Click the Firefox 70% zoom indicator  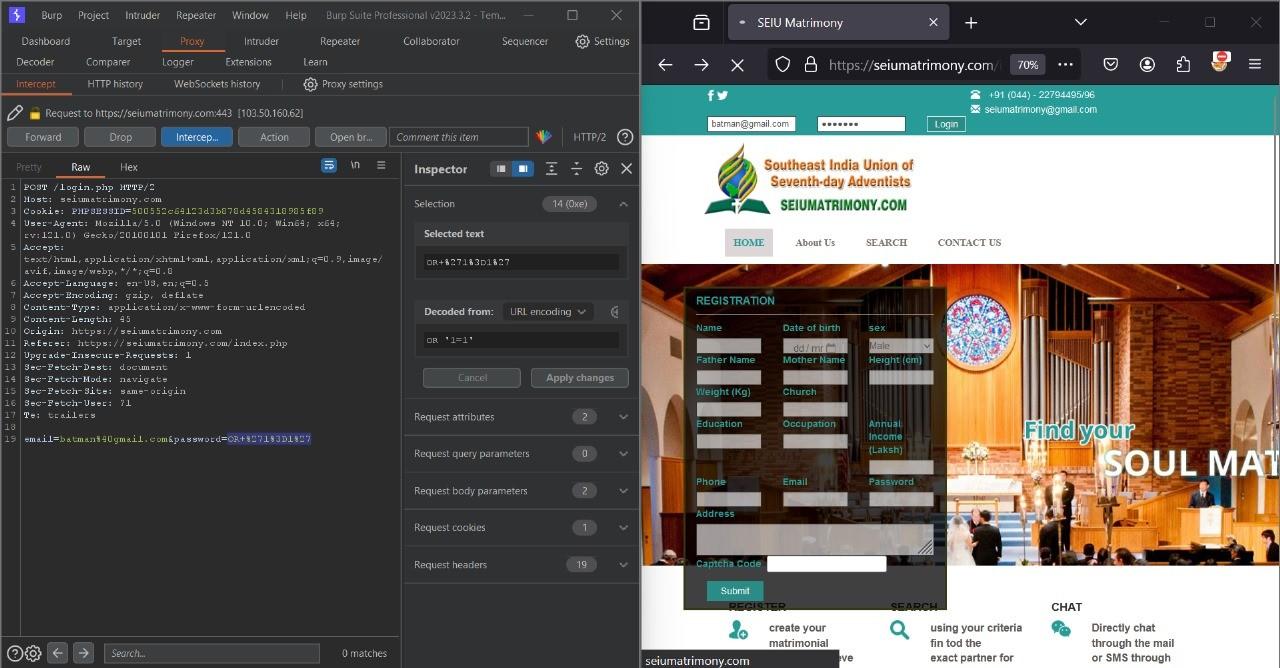1028,65
